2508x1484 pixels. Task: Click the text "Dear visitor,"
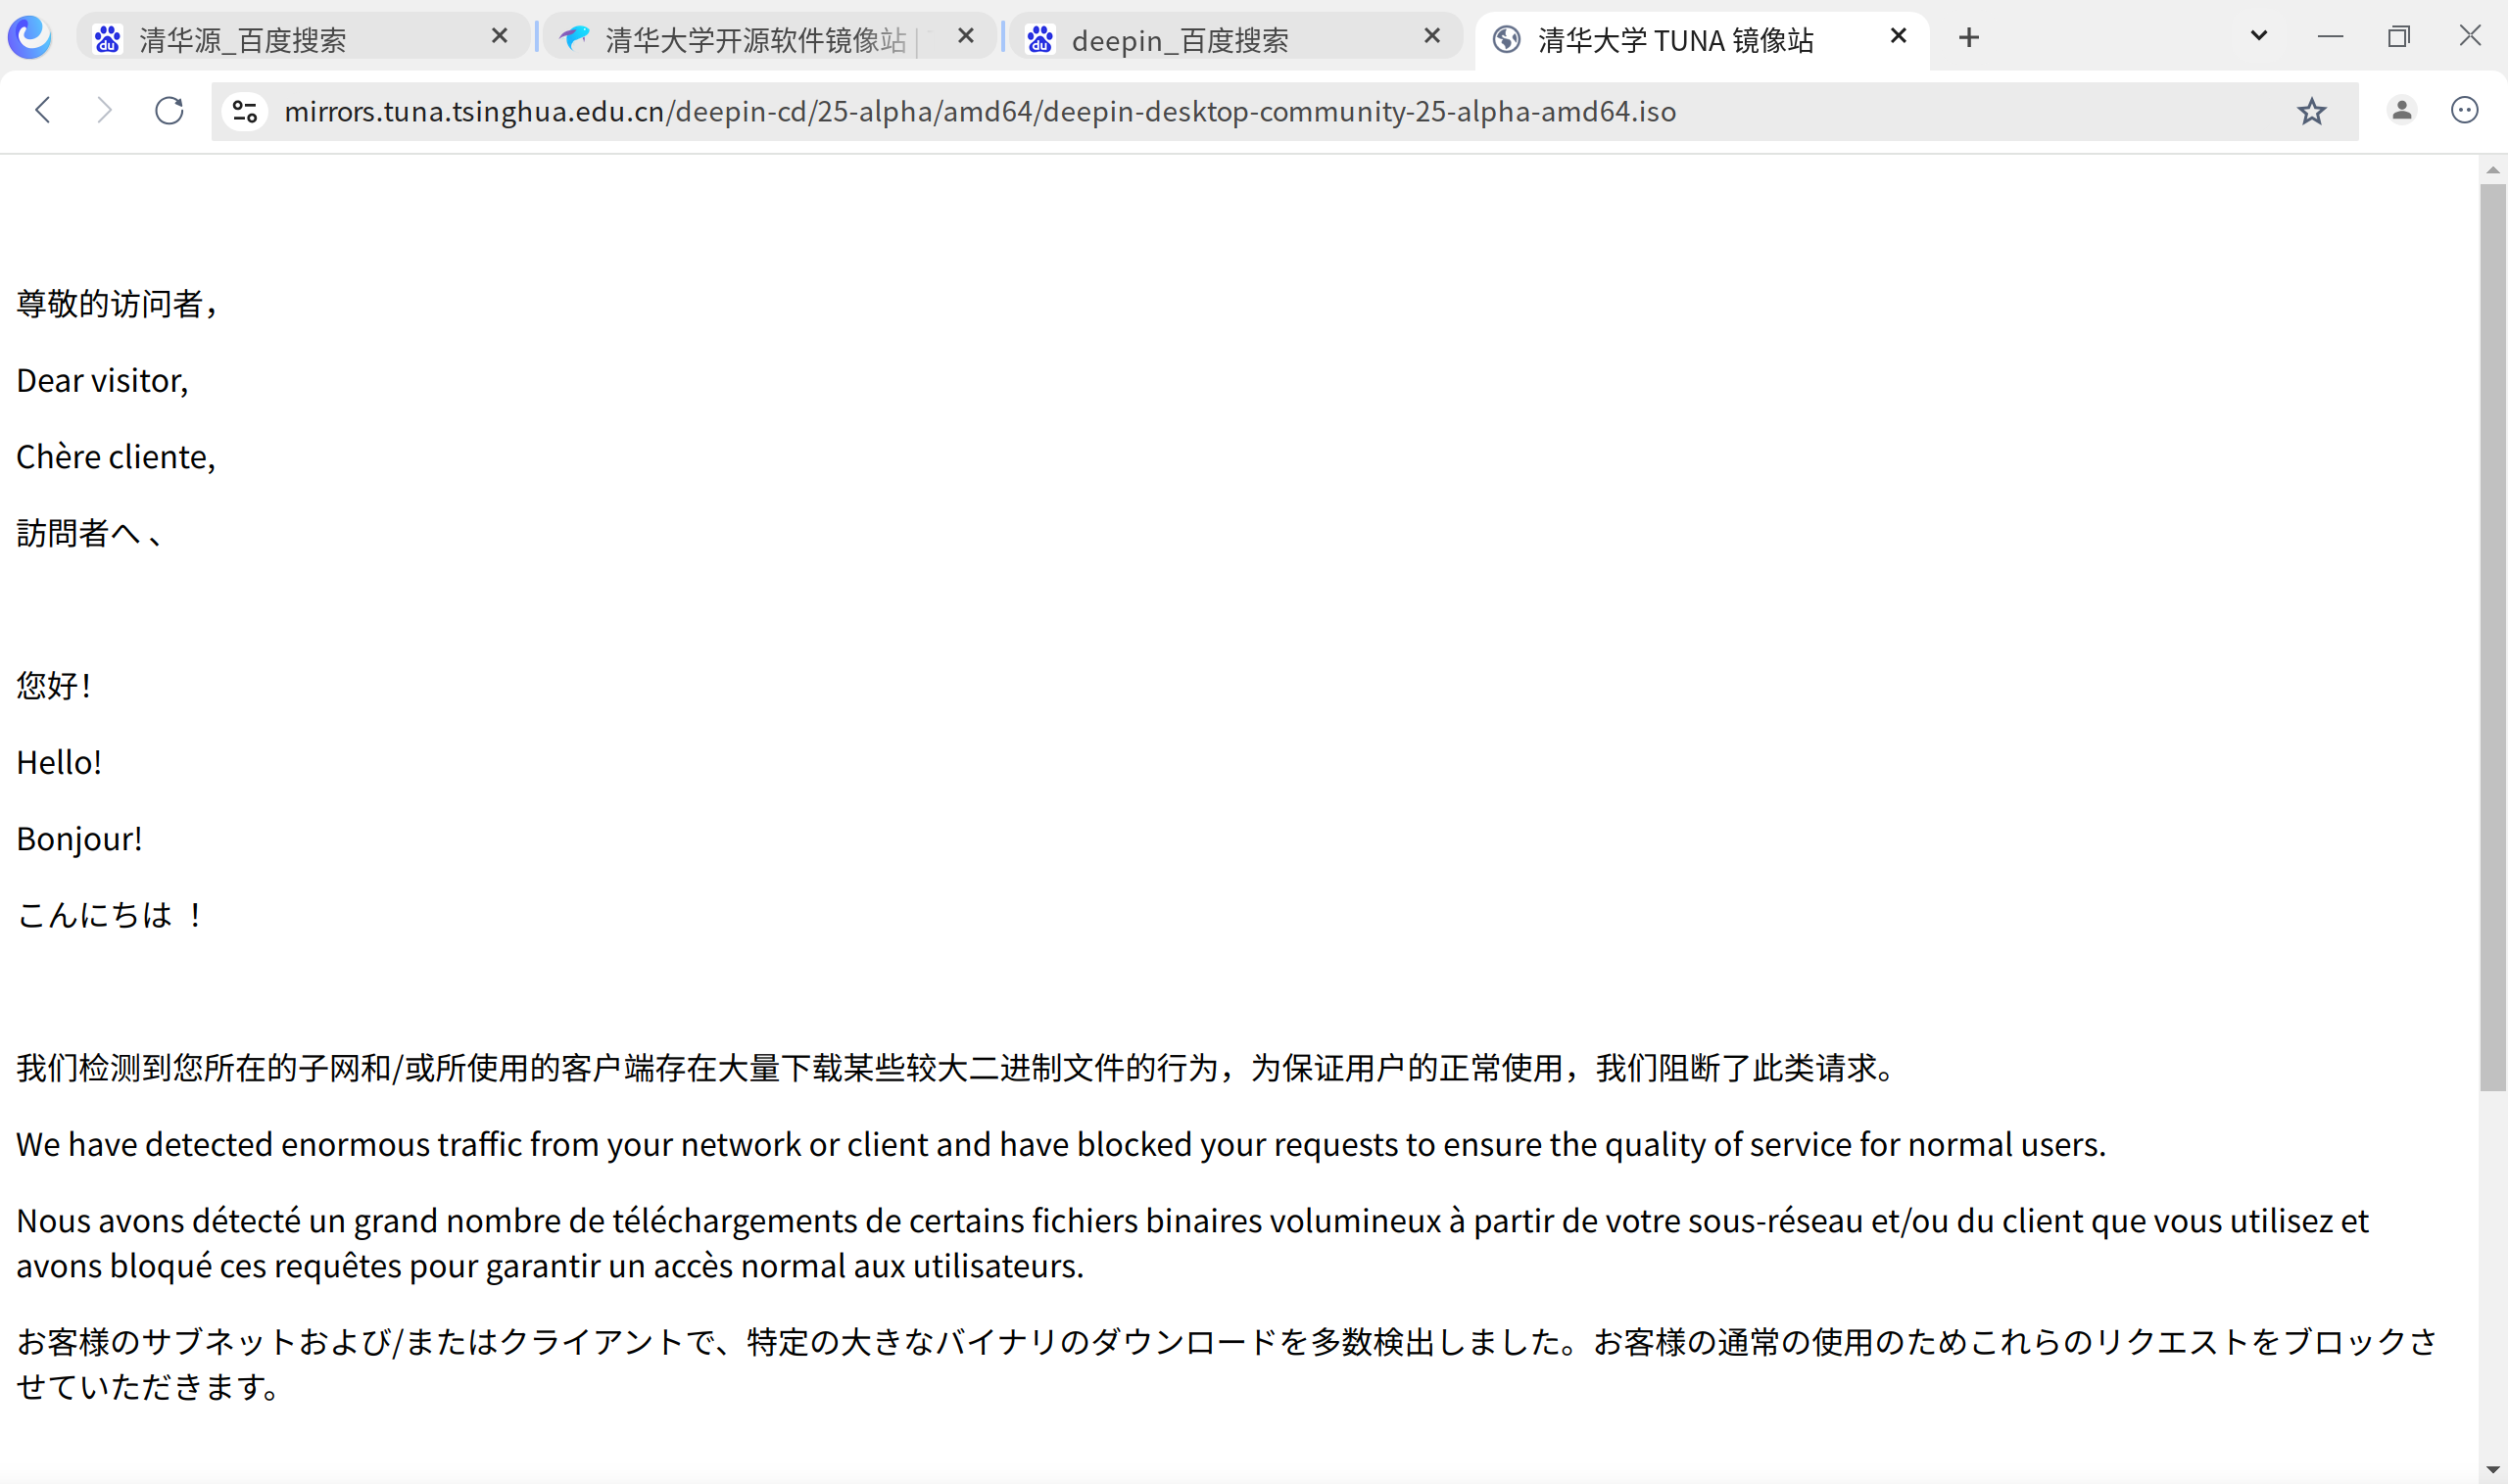pyautogui.click(x=102, y=381)
